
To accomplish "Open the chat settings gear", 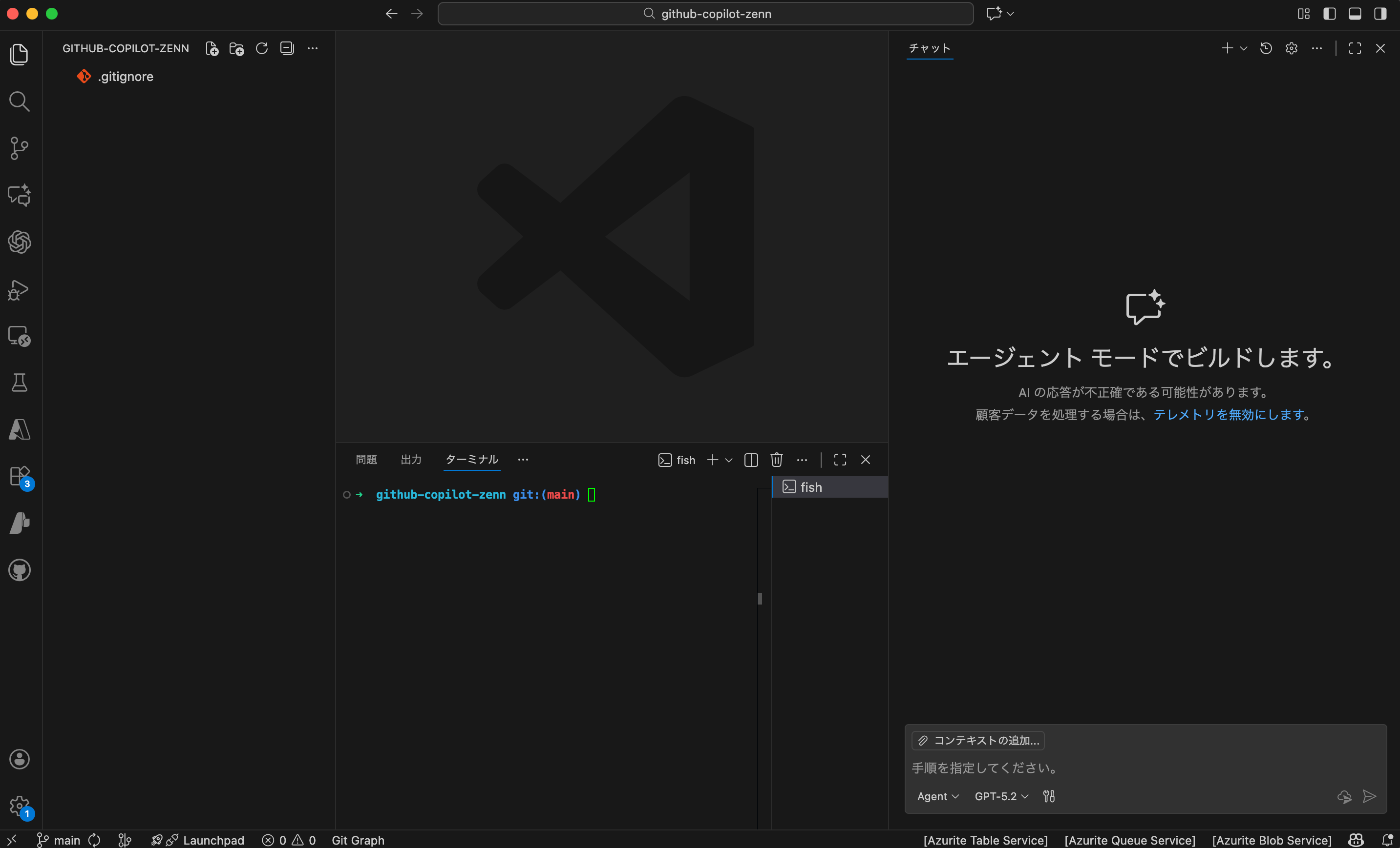I will [1291, 48].
